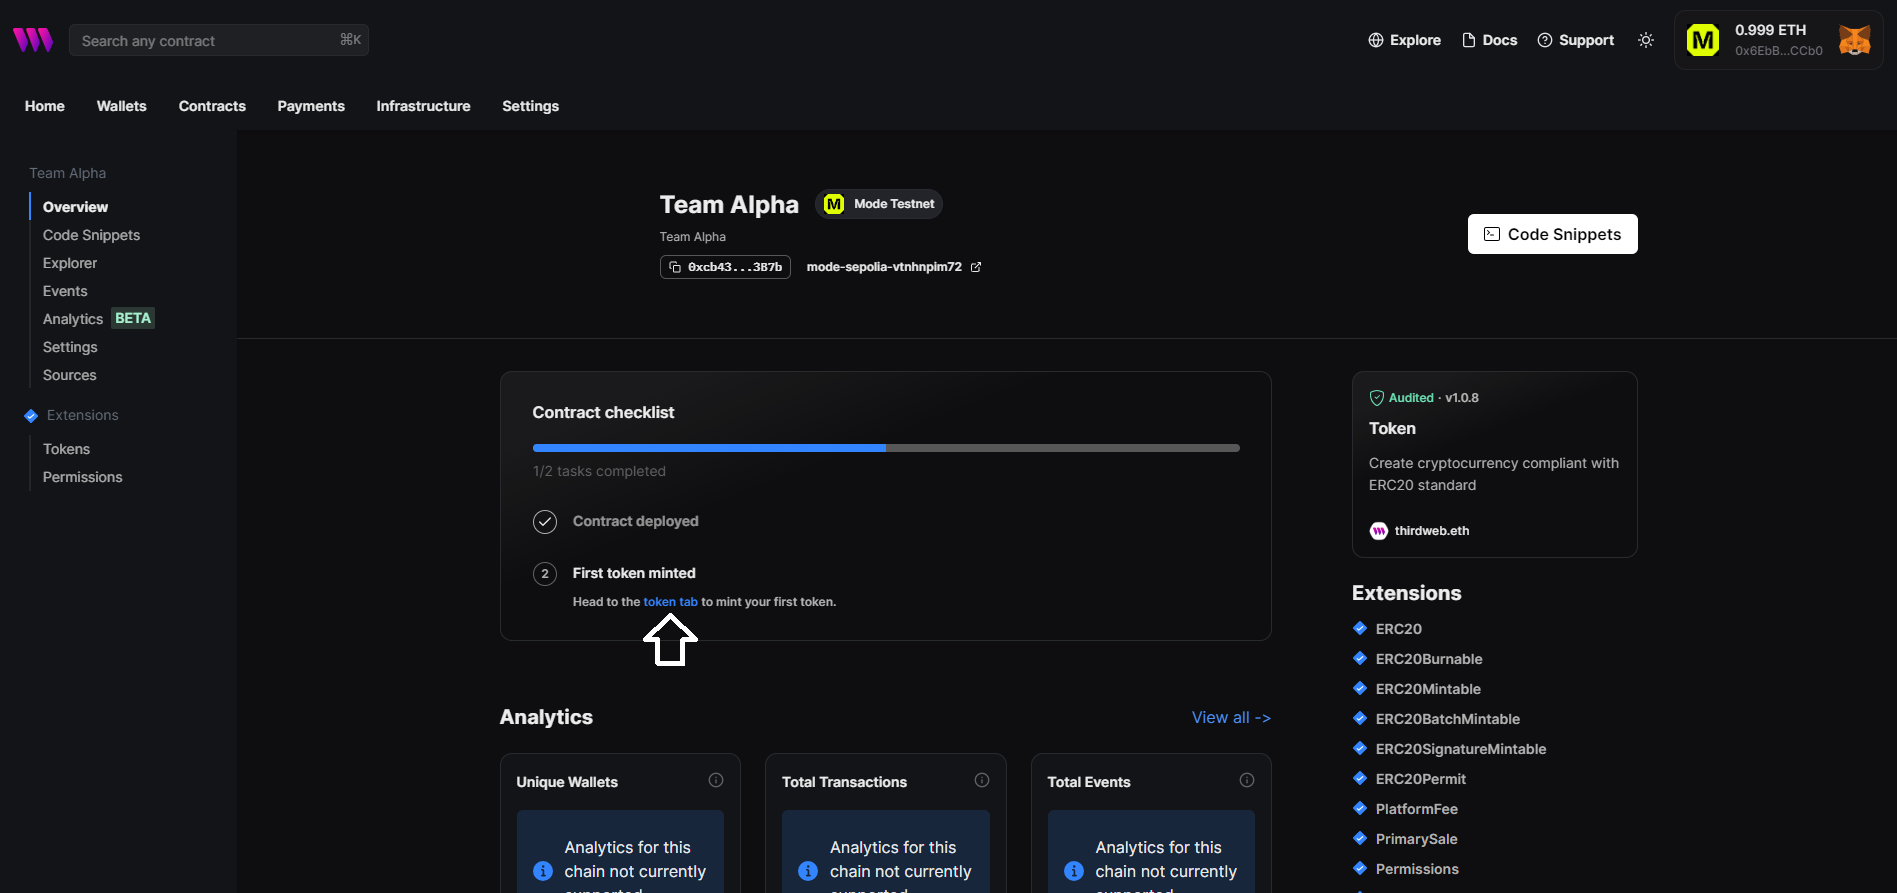Select Code Snippets in the sidebar
Image resolution: width=1897 pixels, height=893 pixels.
91,235
